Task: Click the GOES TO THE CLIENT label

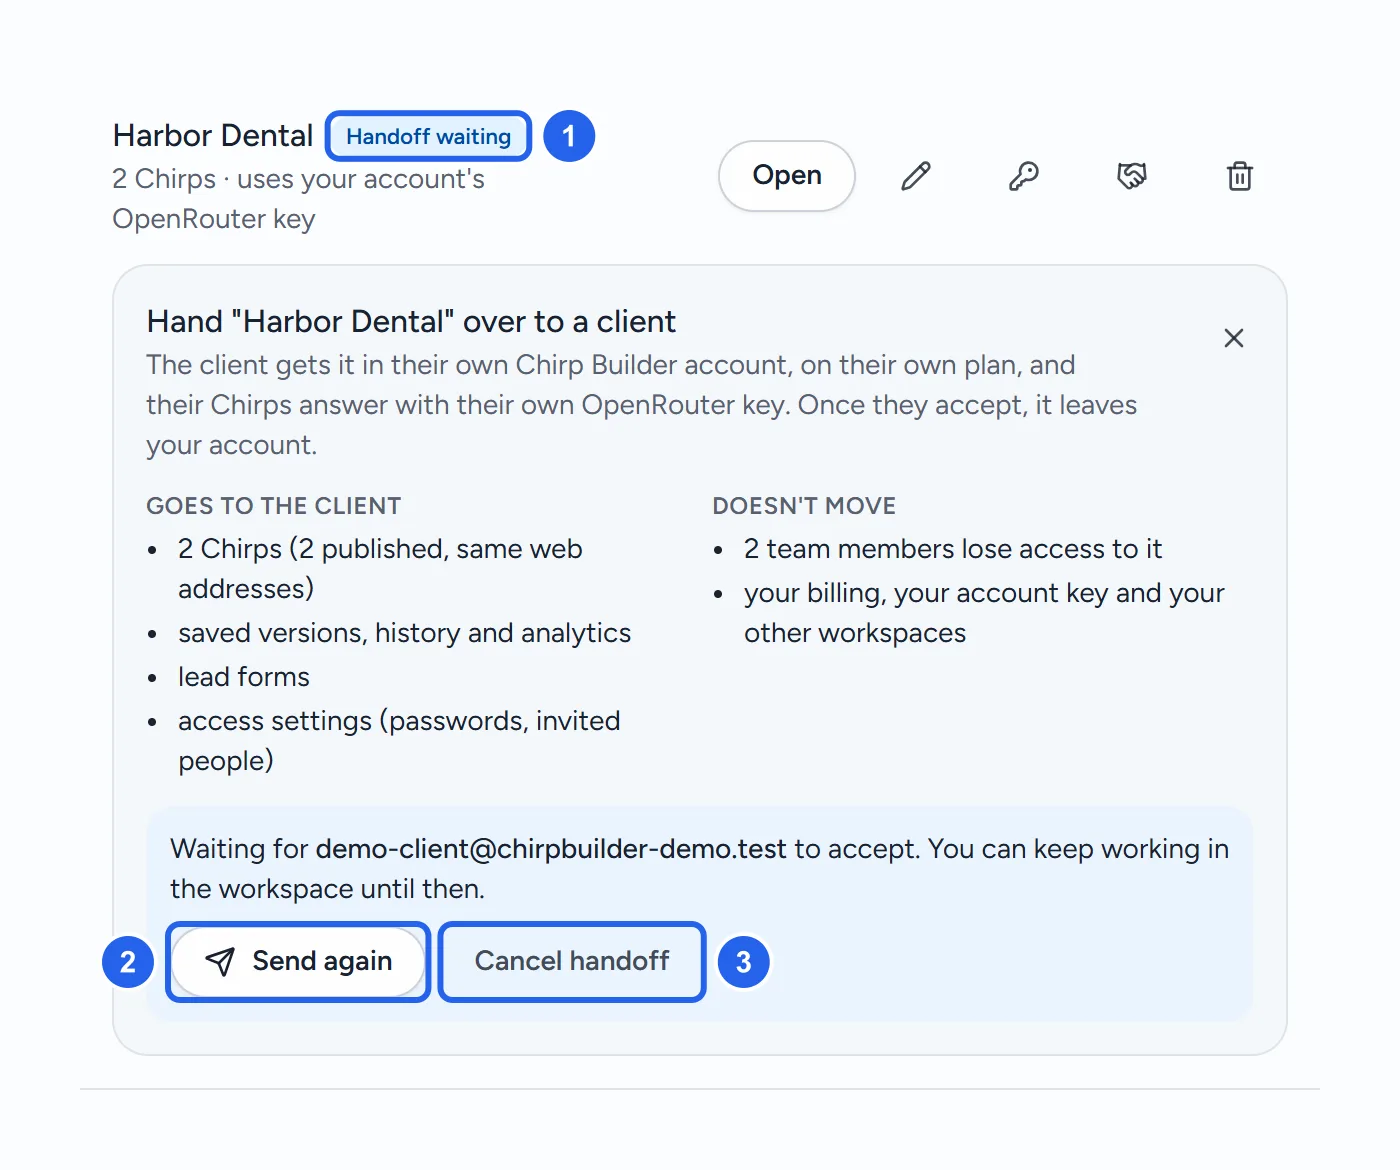Action: click(274, 506)
